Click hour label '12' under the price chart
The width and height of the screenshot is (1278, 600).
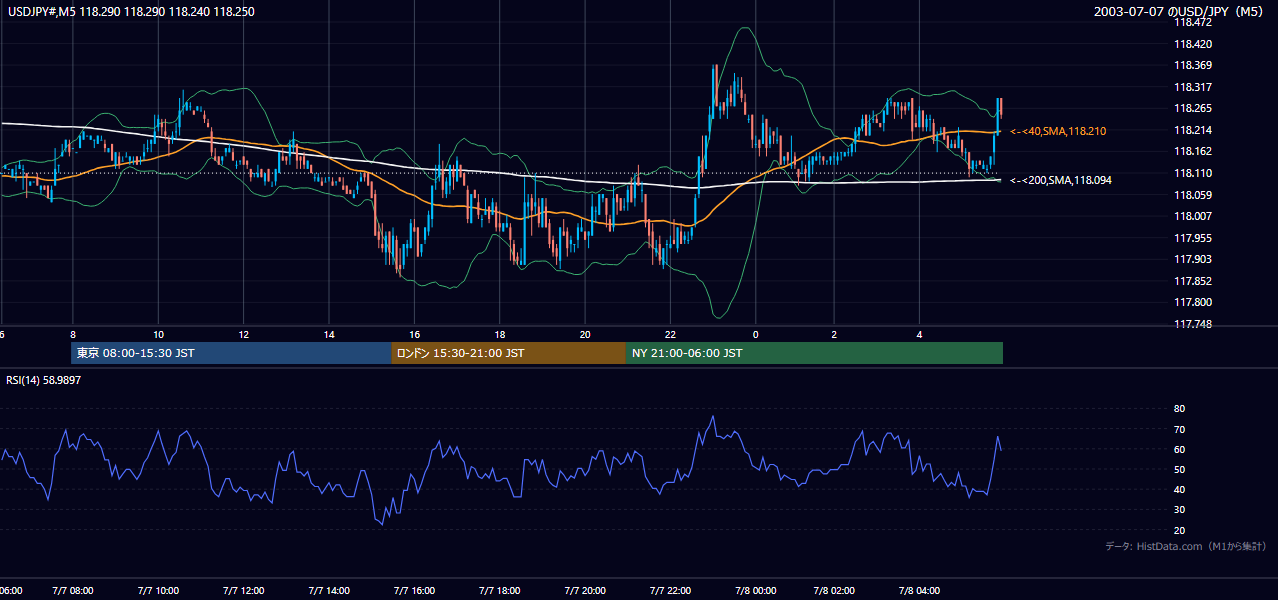click(x=244, y=334)
